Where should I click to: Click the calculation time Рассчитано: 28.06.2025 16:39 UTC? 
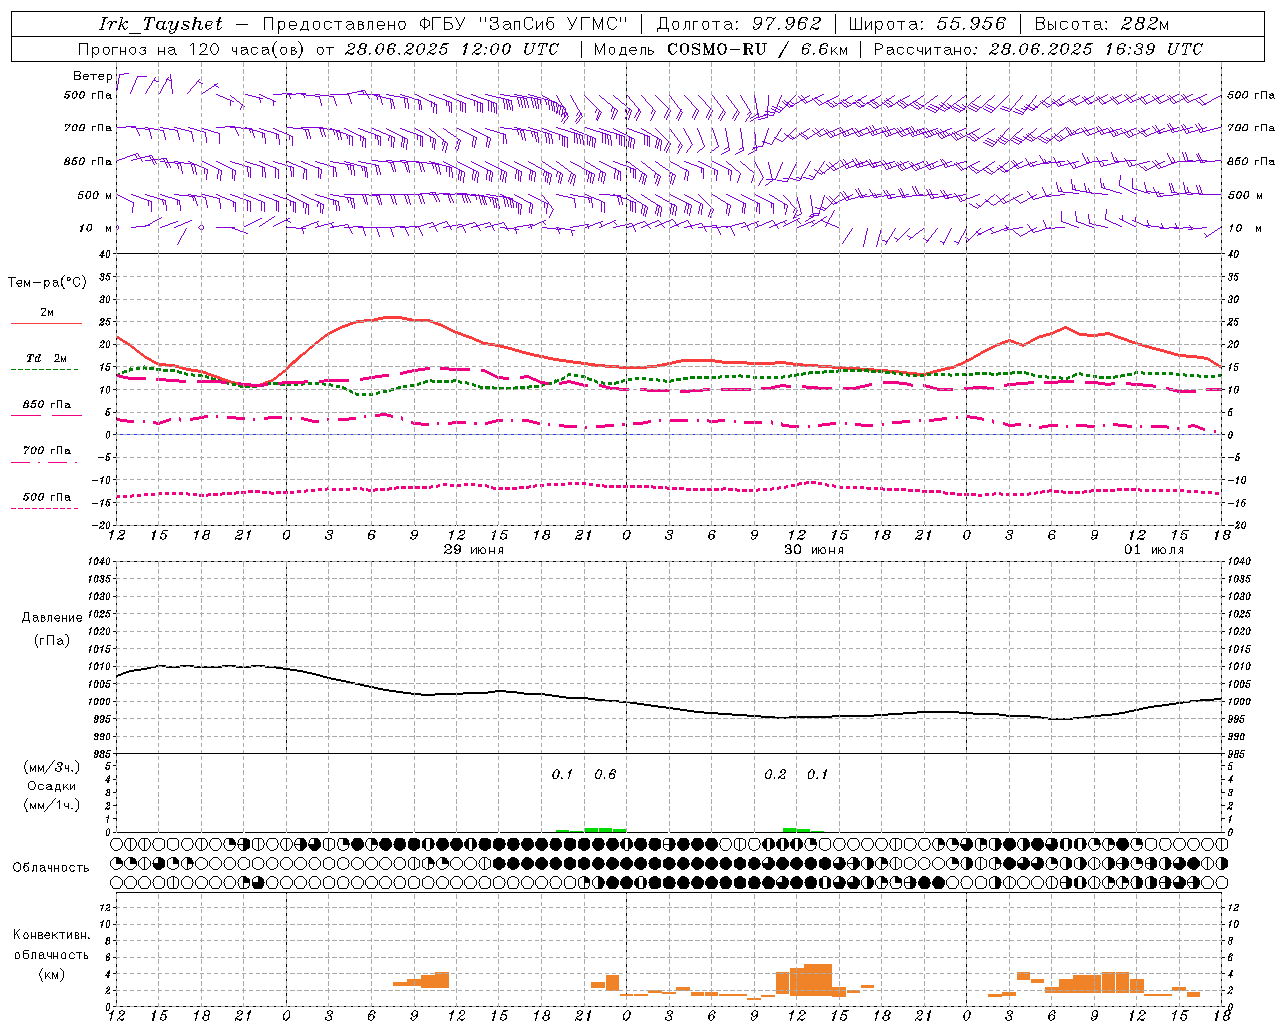(x=1038, y=49)
